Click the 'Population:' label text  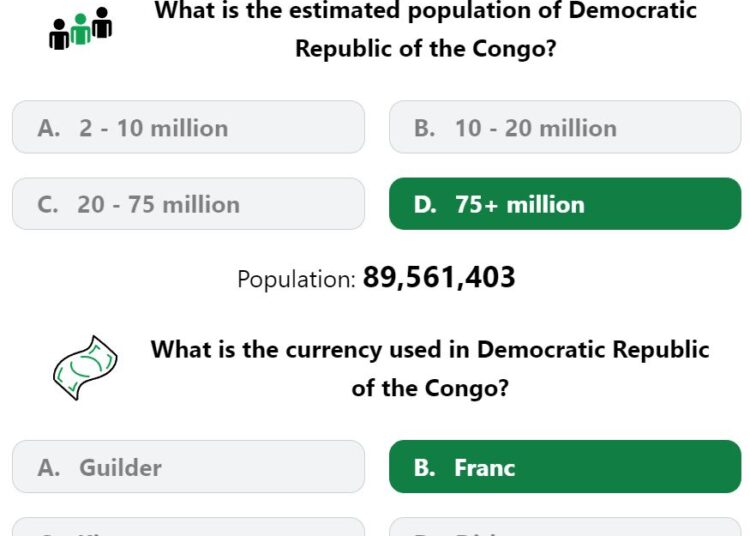(297, 279)
